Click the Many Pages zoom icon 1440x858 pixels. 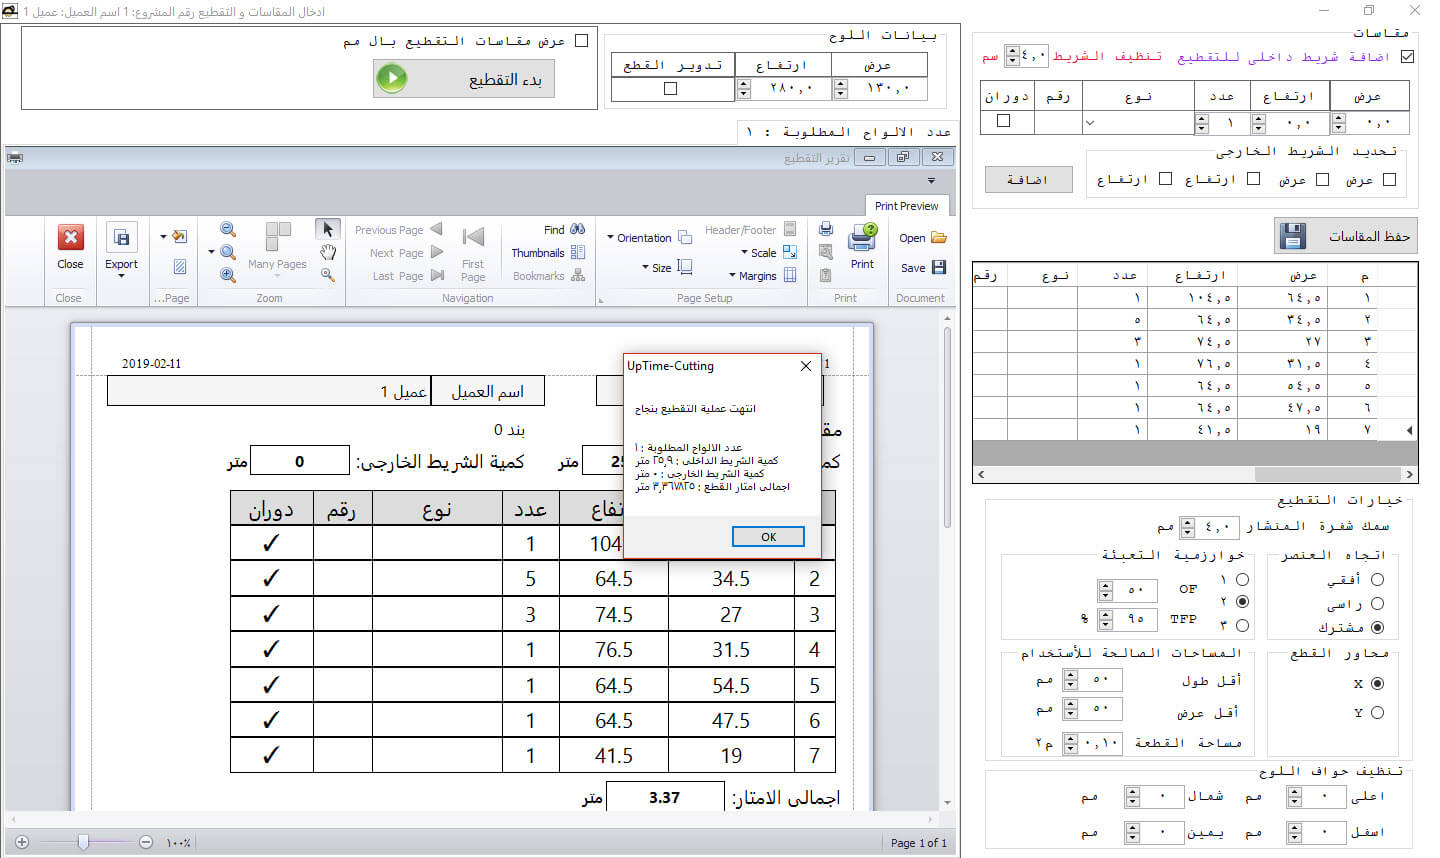(x=278, y=238)
